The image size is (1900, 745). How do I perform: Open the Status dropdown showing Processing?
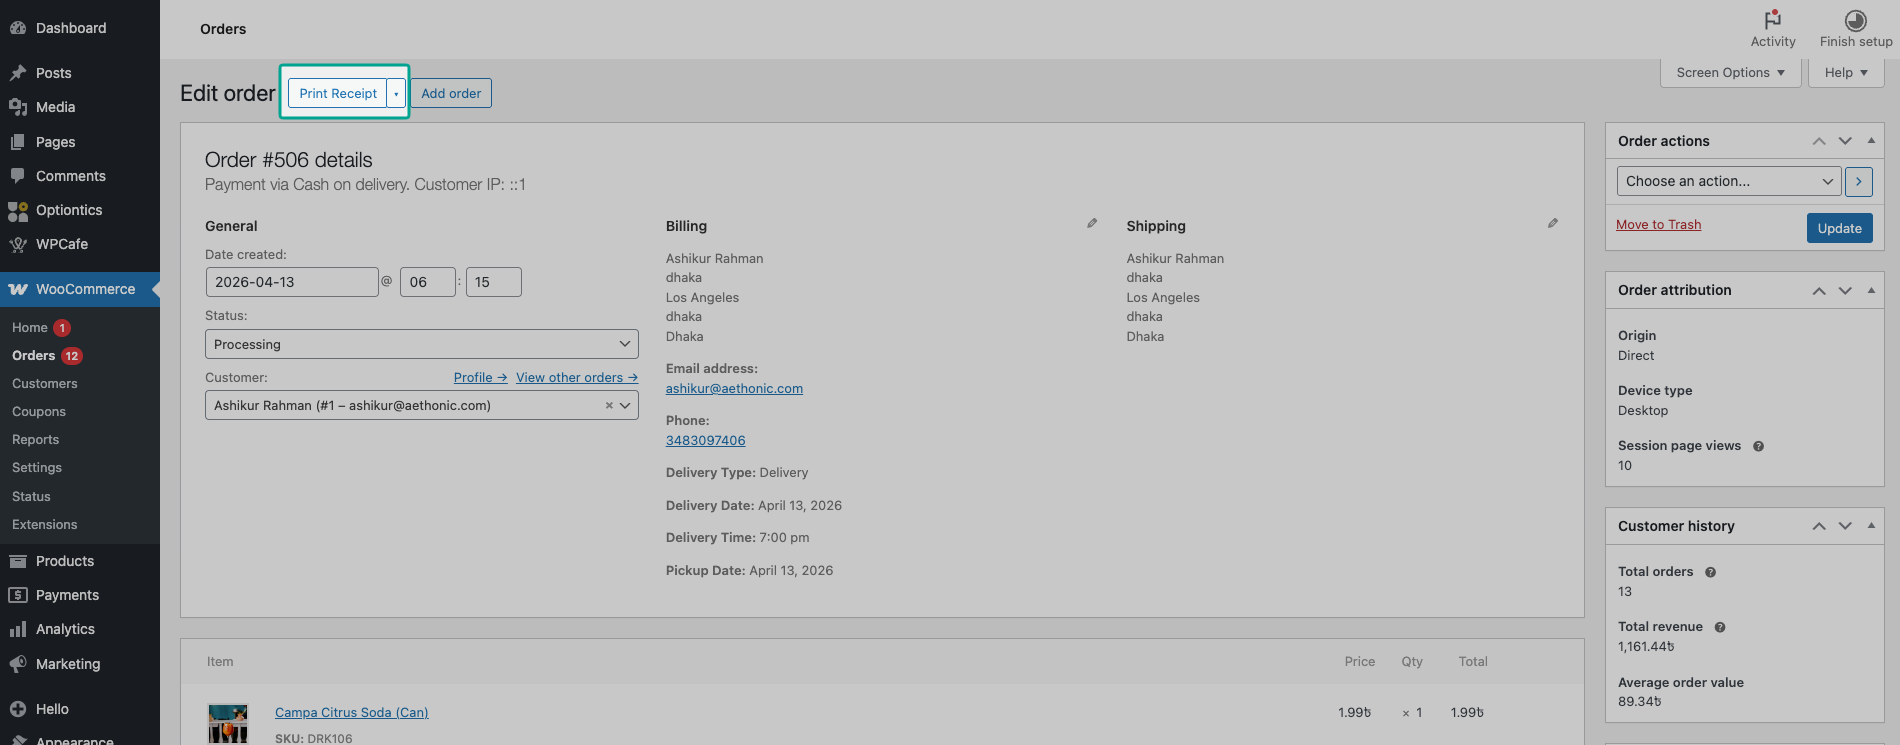(x=422, y=344)
